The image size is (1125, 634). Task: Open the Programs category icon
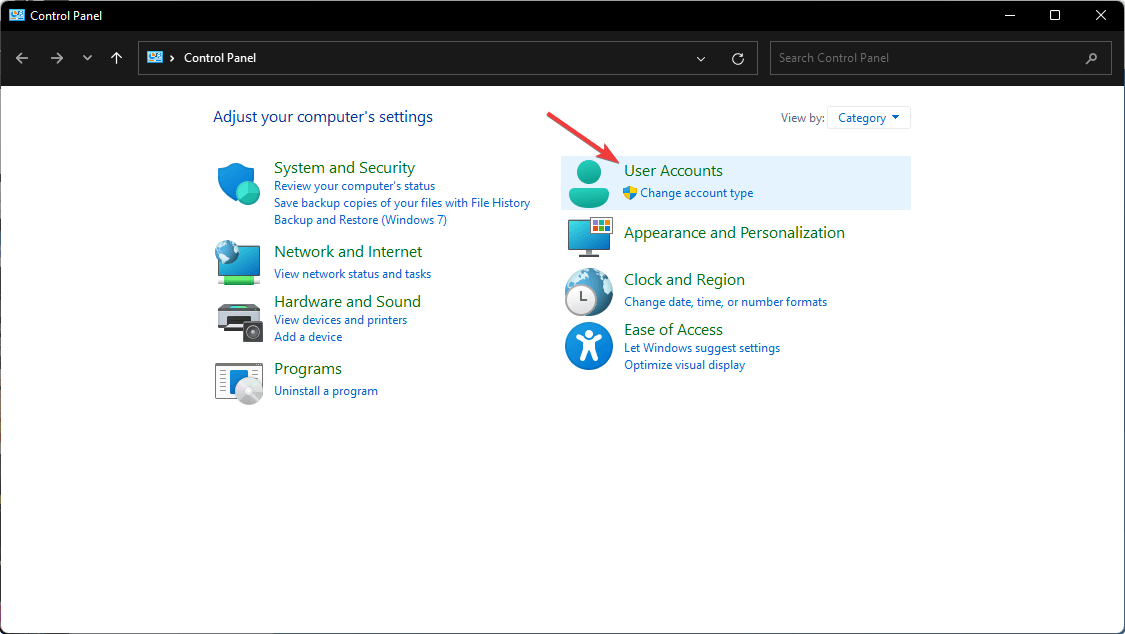(x=238, y=381)
